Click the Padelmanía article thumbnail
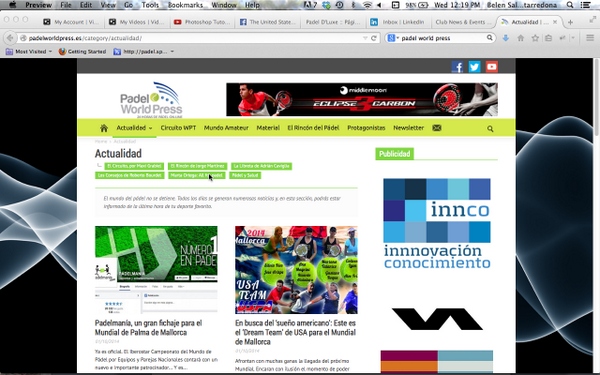The height and width of the screenshot is (375, 600). pyautogui.click(x=156, y=270)
